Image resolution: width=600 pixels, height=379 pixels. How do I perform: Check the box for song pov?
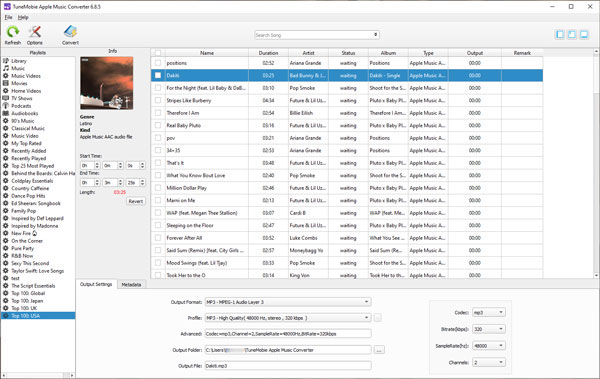point(158,138)
